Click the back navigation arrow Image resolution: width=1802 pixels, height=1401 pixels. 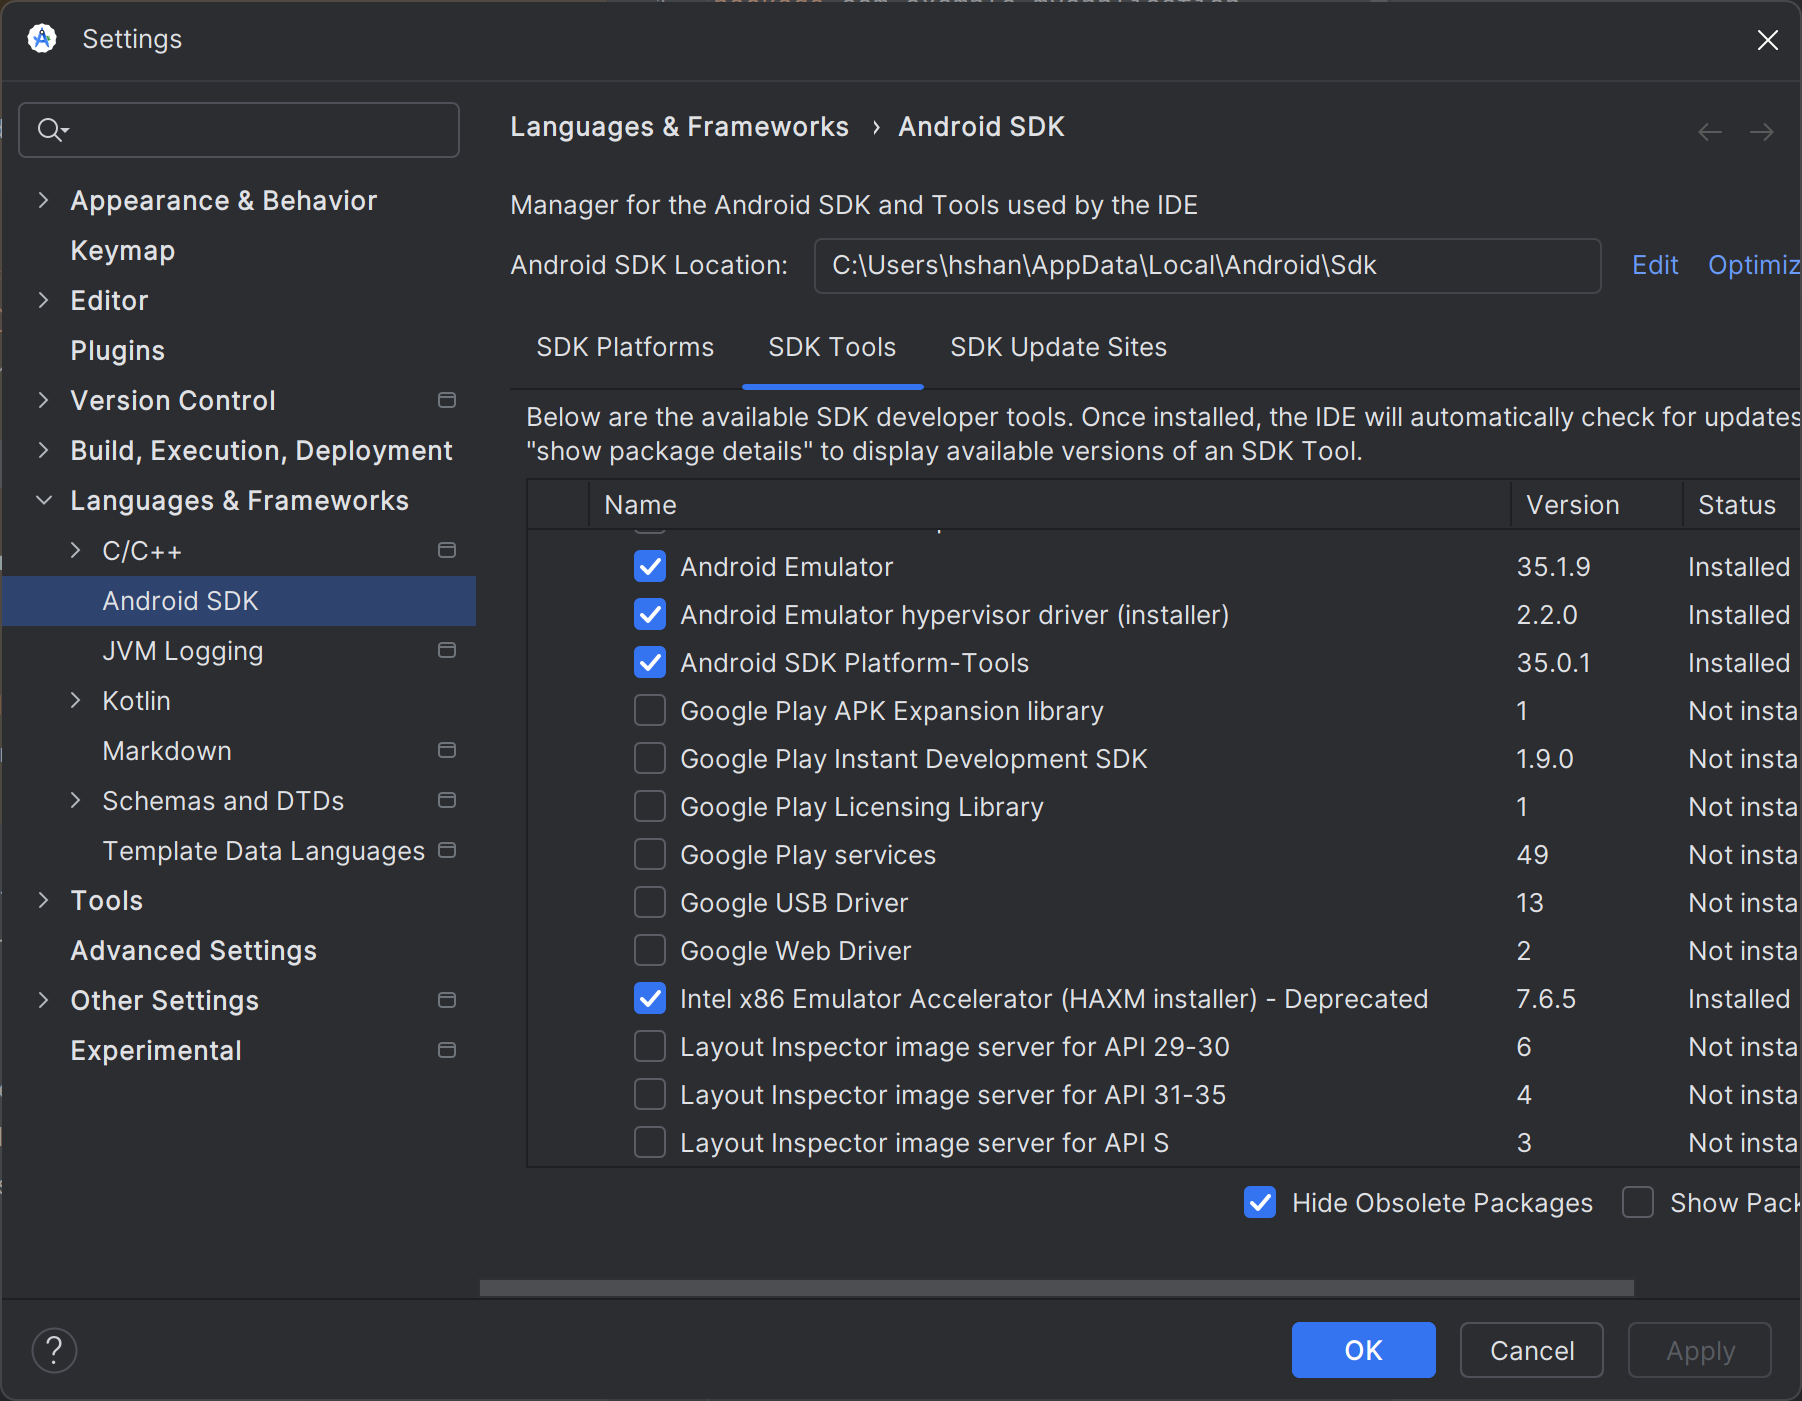[1710, 132]
